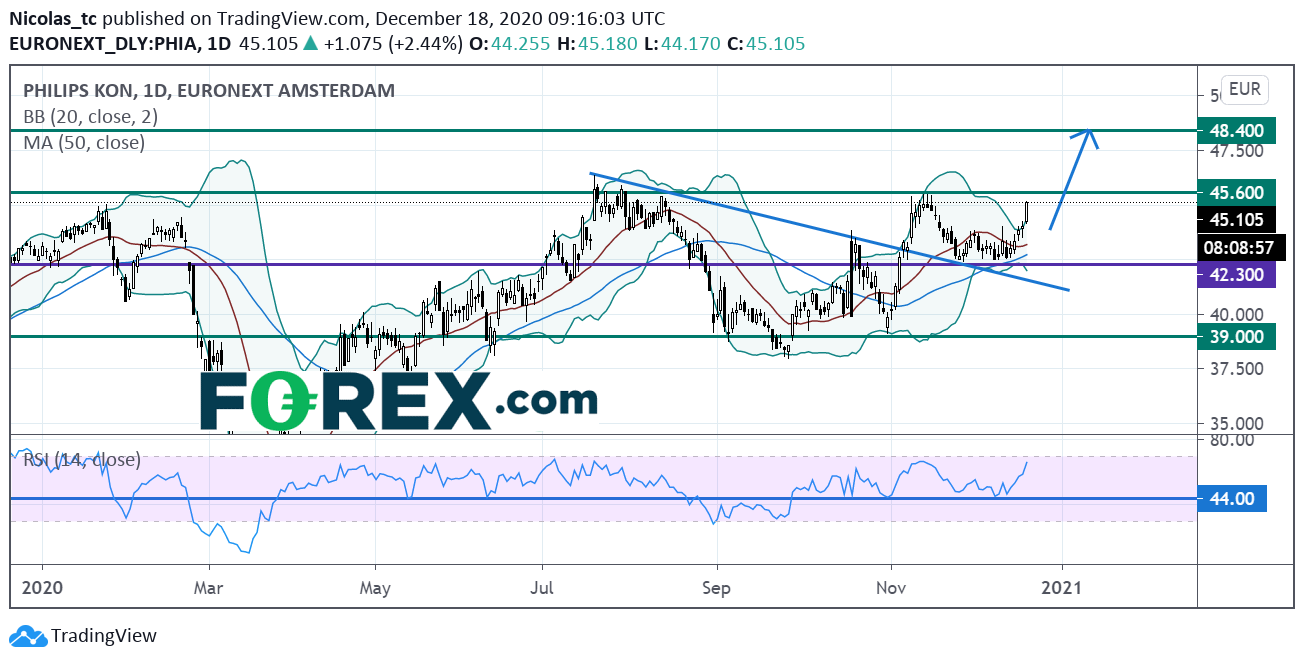The width and height of the screenshot is (1304, 663).
Task: Click the green up-triangle beside 45.105
Action: coord(311,44)
